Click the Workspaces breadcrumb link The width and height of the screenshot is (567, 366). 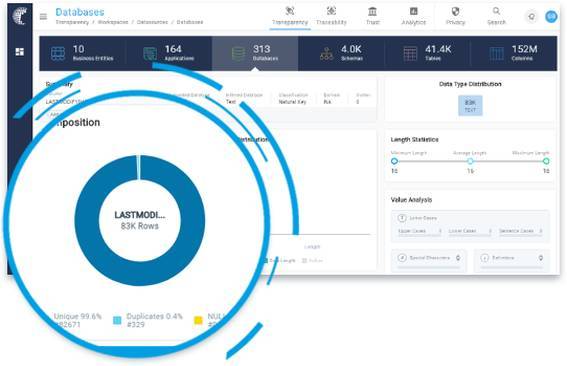click(x=113, y=22)
